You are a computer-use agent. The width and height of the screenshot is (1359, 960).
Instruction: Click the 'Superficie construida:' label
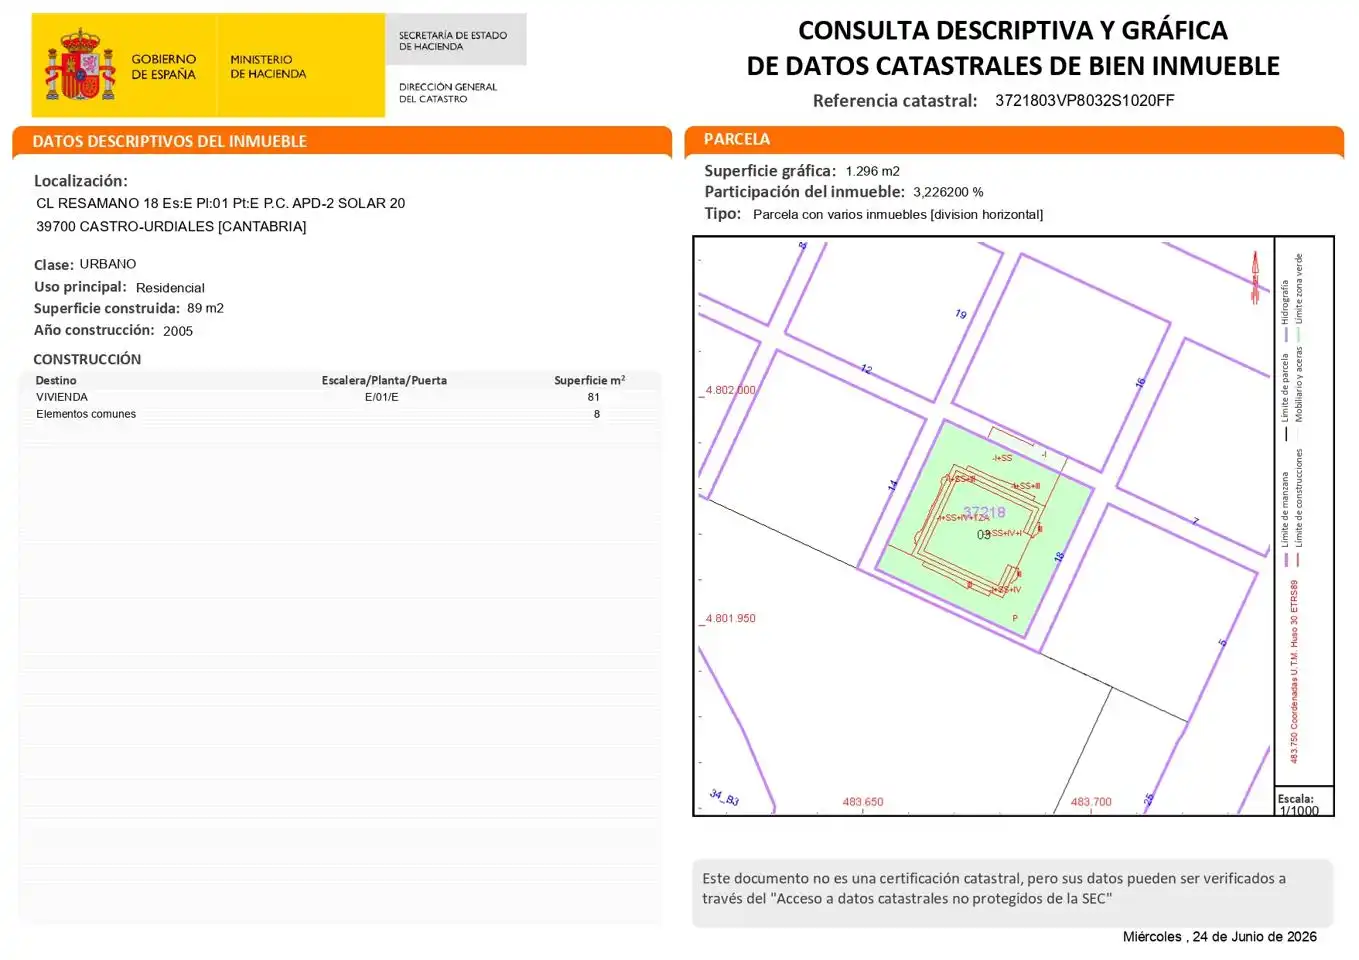click(x=107, y=309)
